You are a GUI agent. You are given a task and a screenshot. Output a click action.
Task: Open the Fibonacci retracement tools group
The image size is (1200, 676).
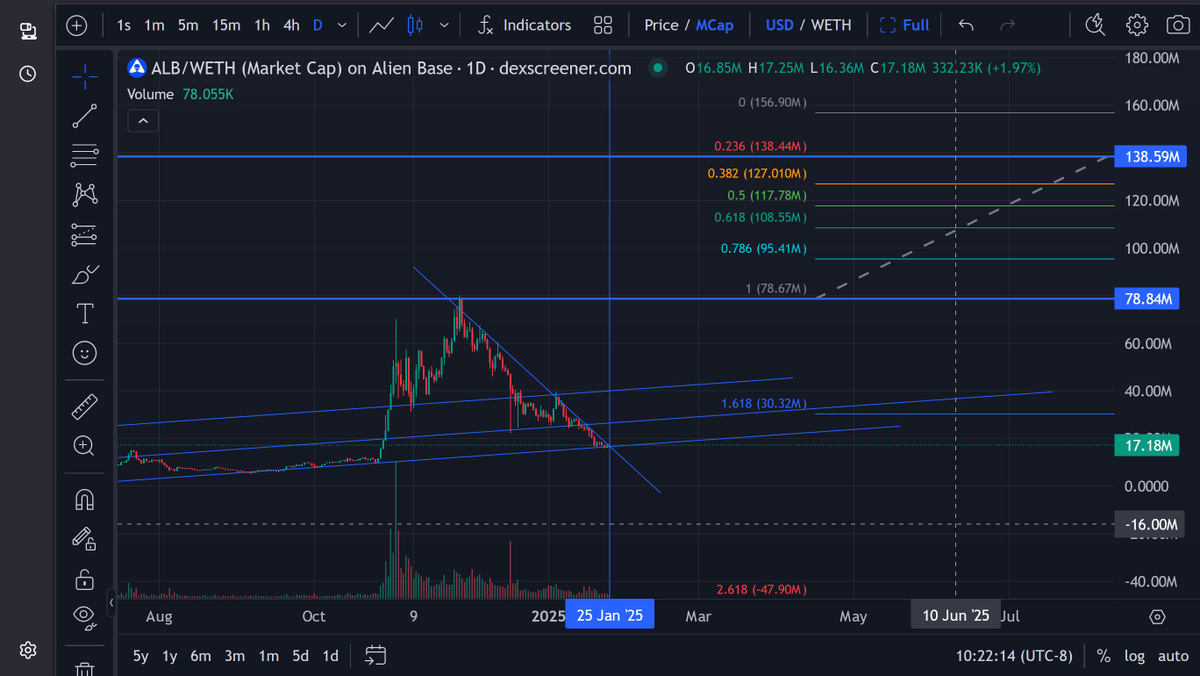pos(85,155)
